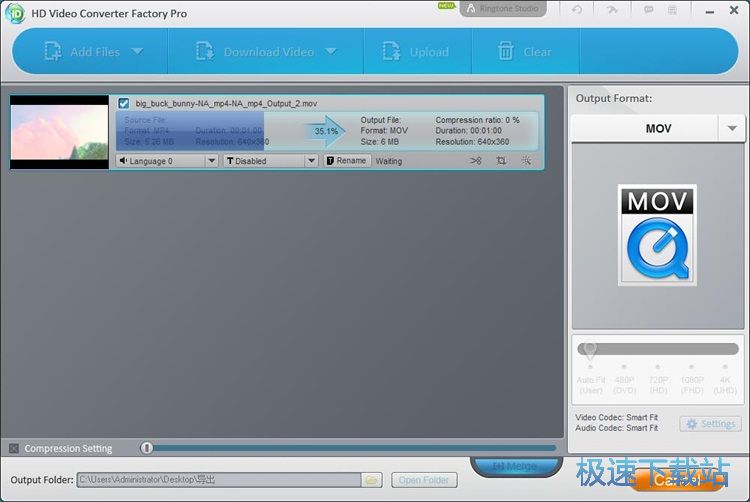Toggle the Compression Setting checkbox
This screenshot has width=750, height=502.
[14, 448]
